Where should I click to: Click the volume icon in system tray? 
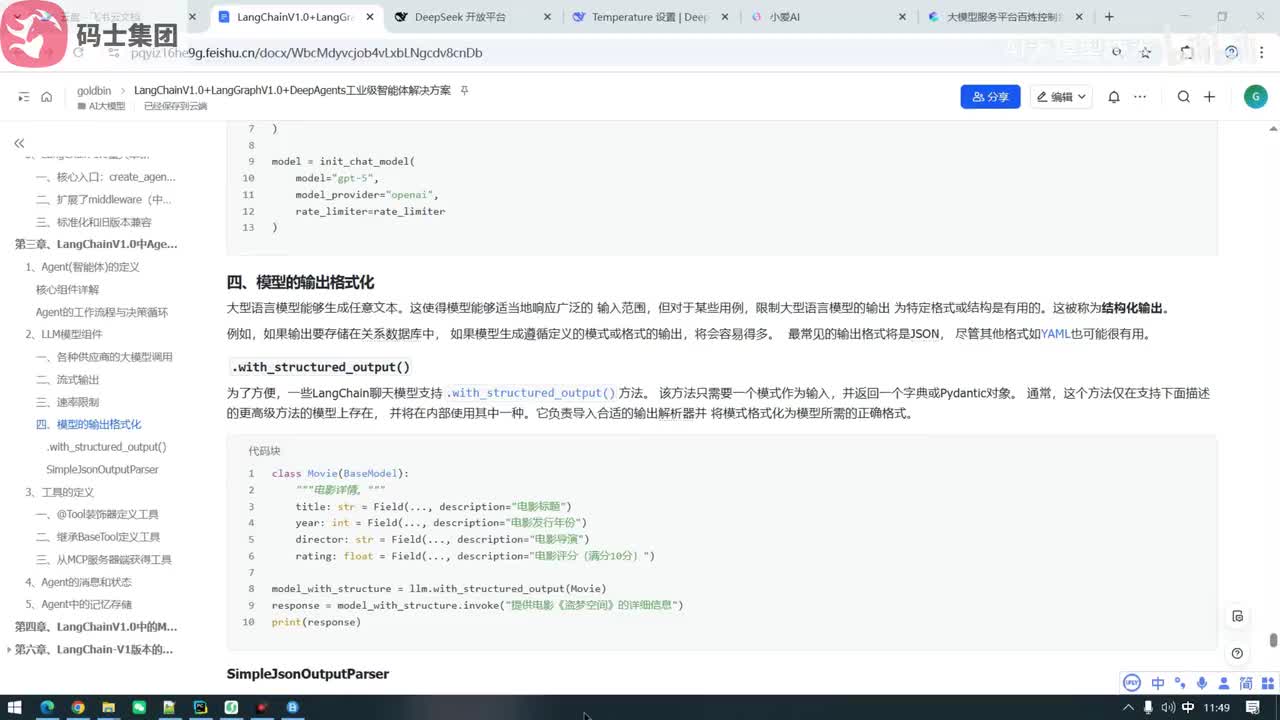1169,707
